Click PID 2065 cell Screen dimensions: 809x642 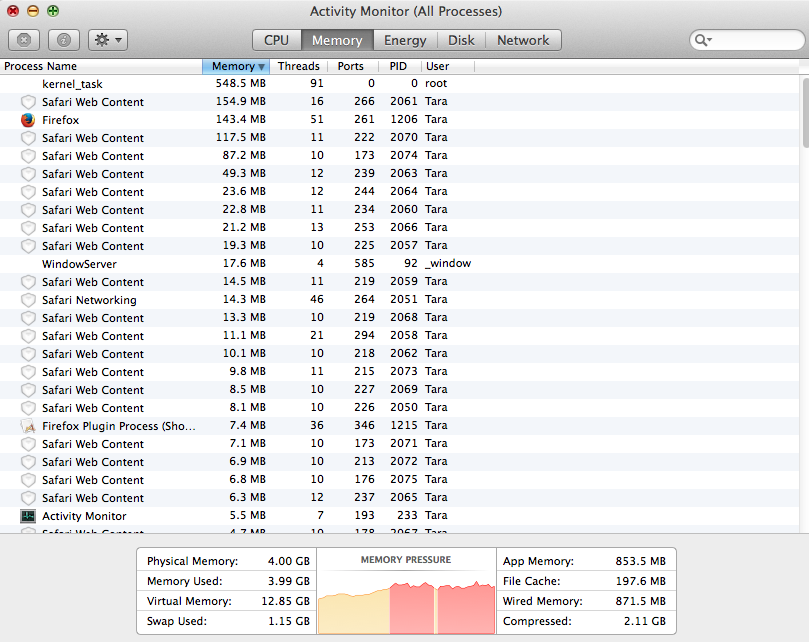click(403, 497)
